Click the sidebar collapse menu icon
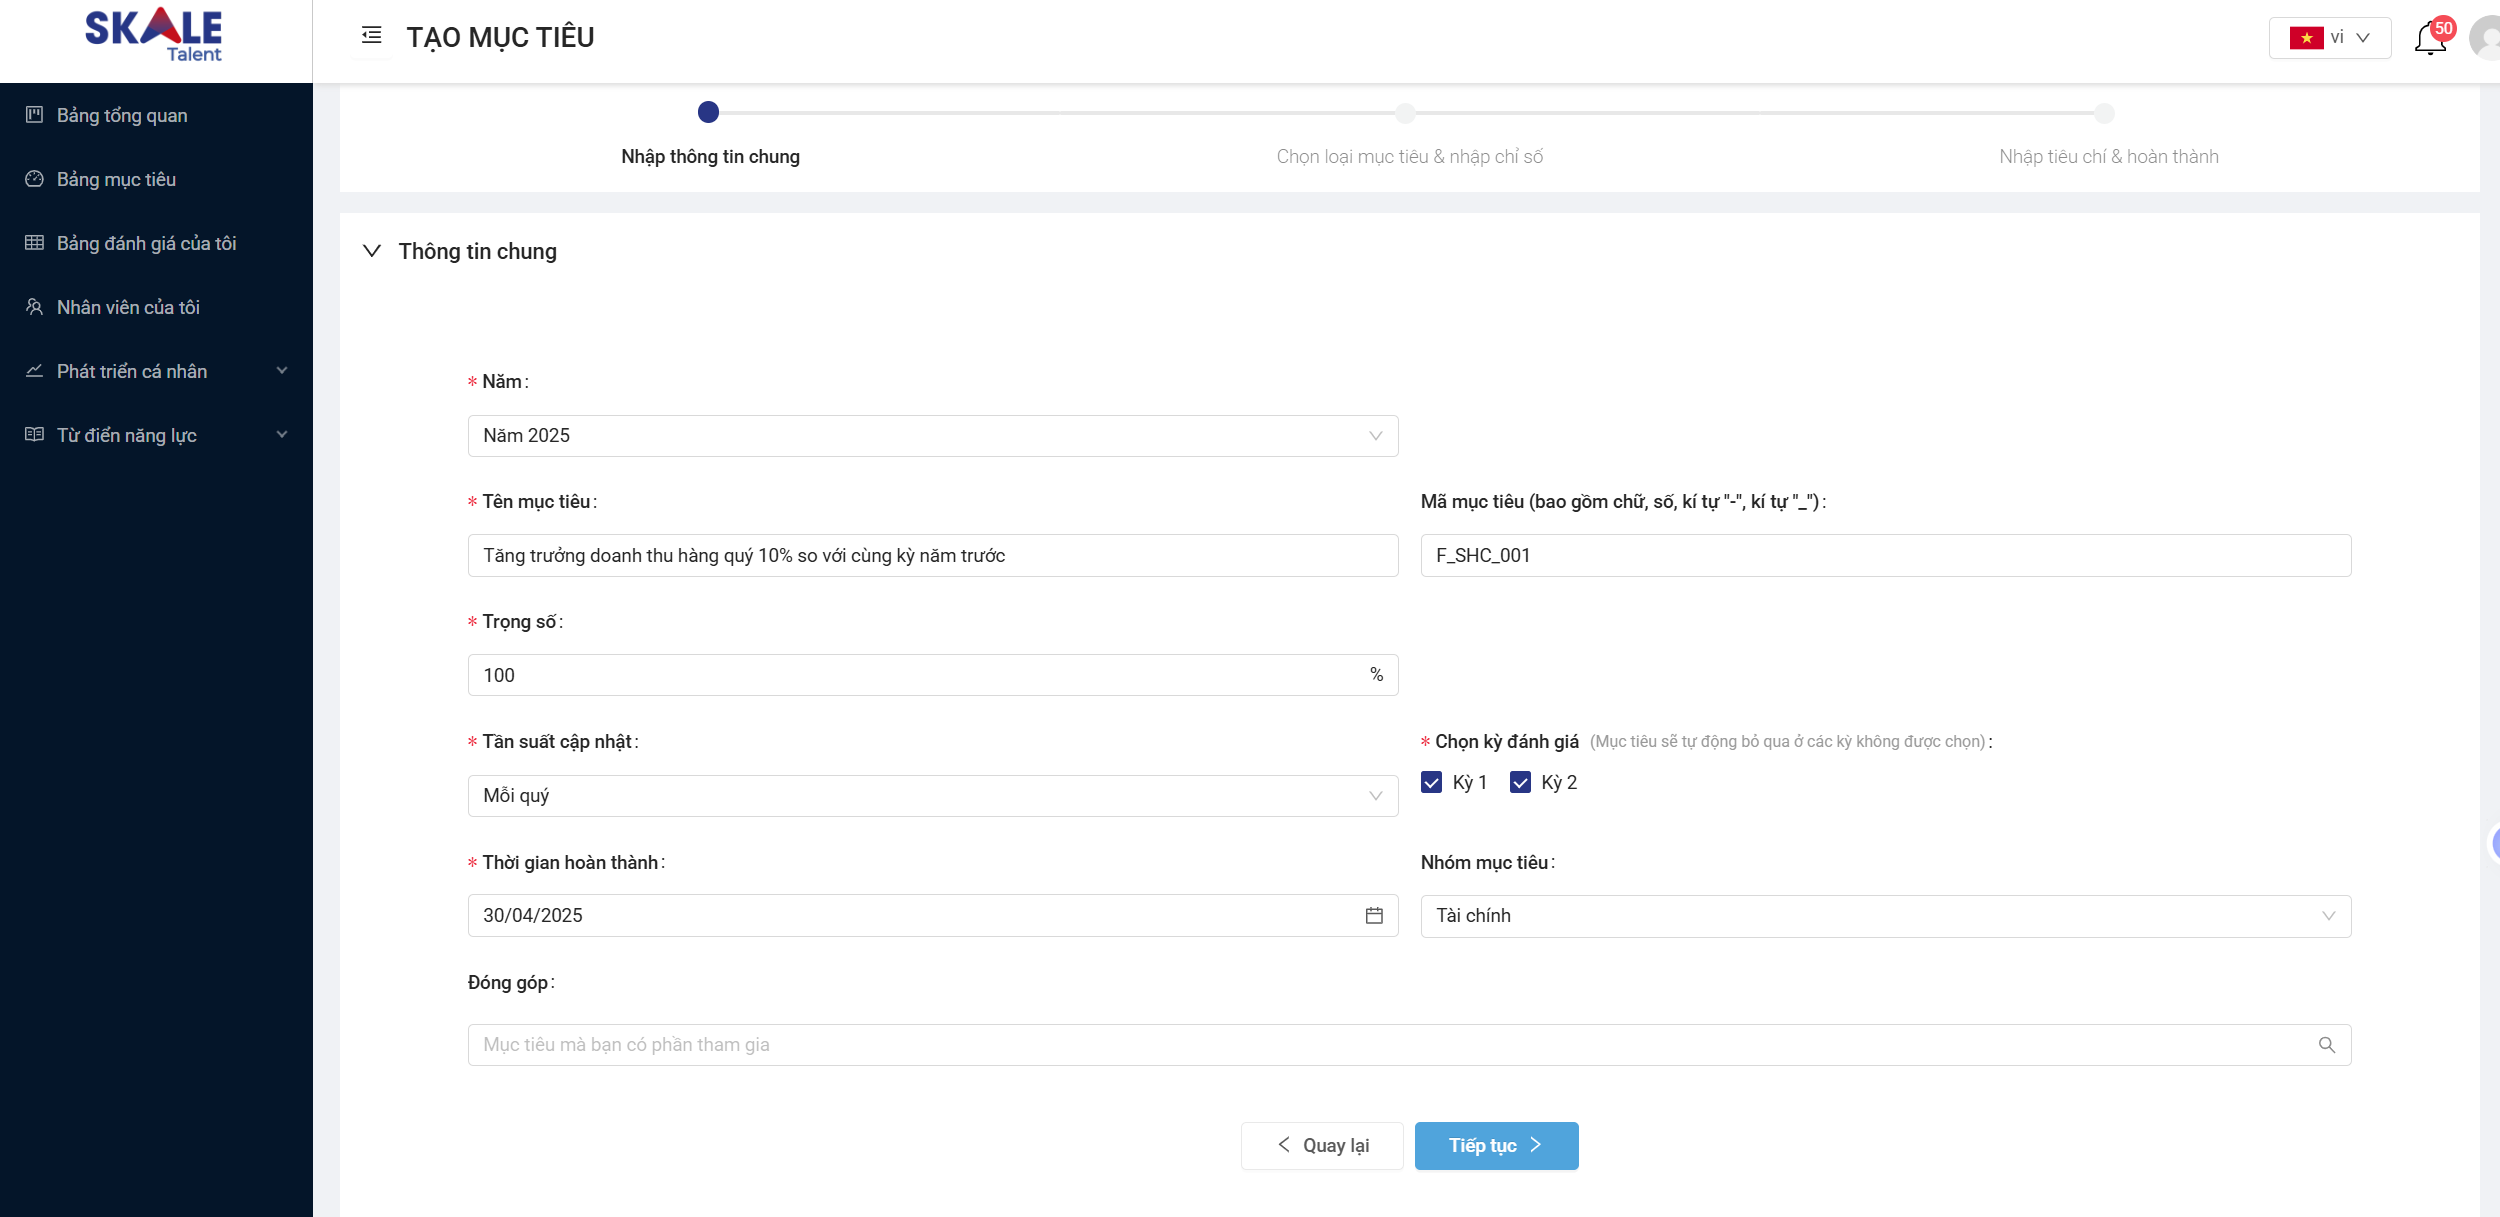 371,36
